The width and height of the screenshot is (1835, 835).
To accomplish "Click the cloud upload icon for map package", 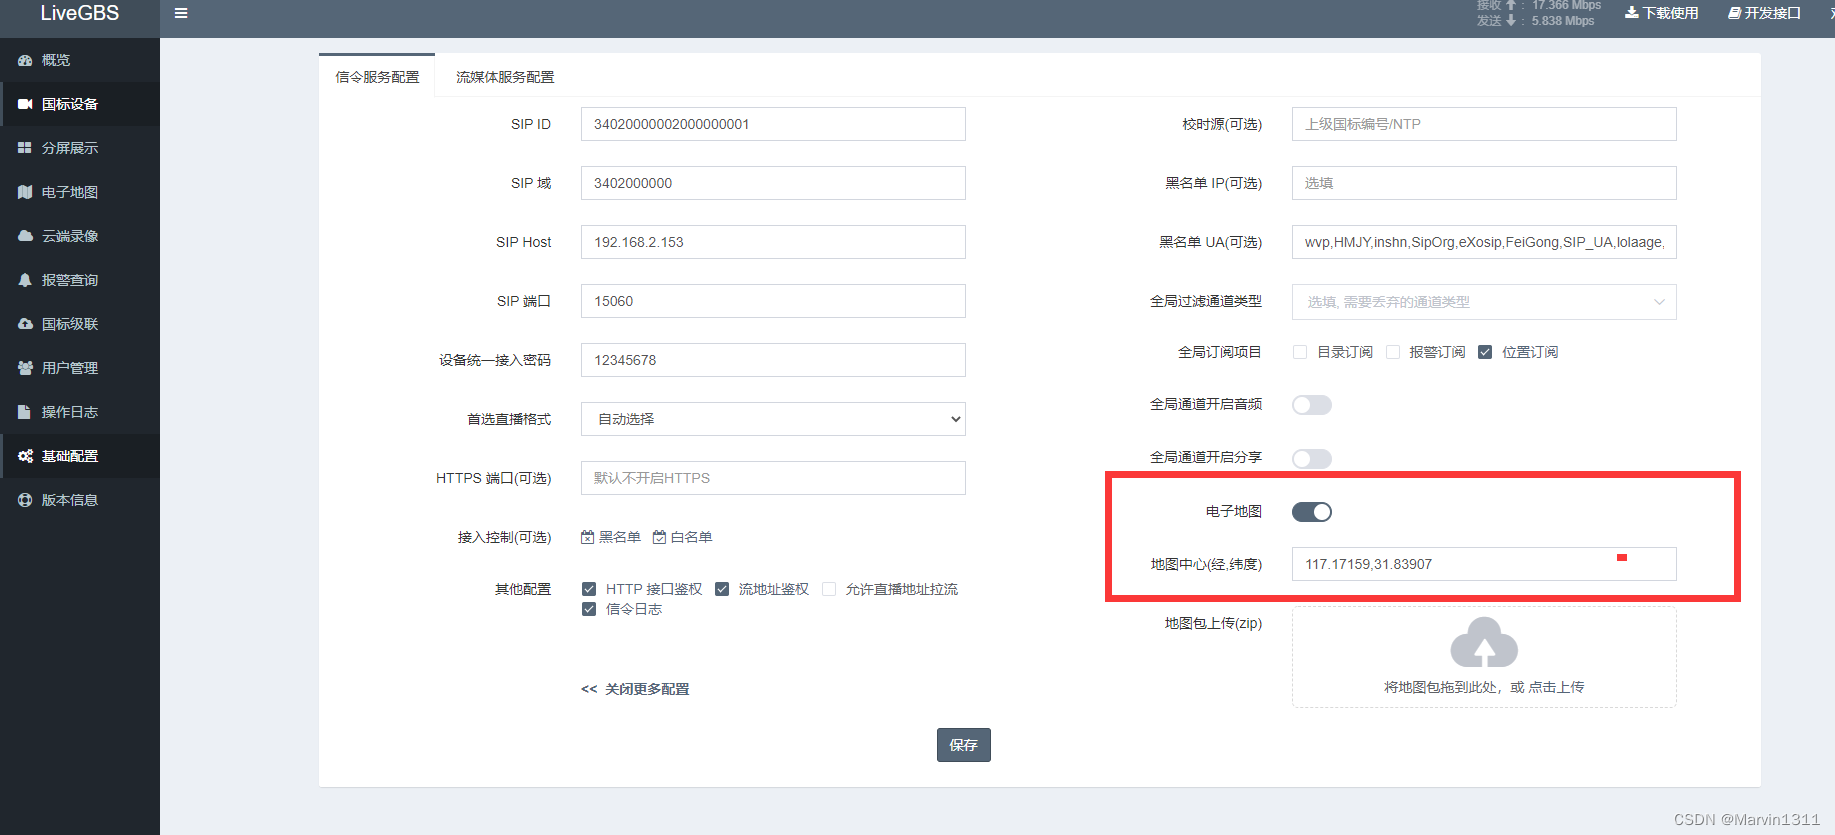I will point(1484,642).
